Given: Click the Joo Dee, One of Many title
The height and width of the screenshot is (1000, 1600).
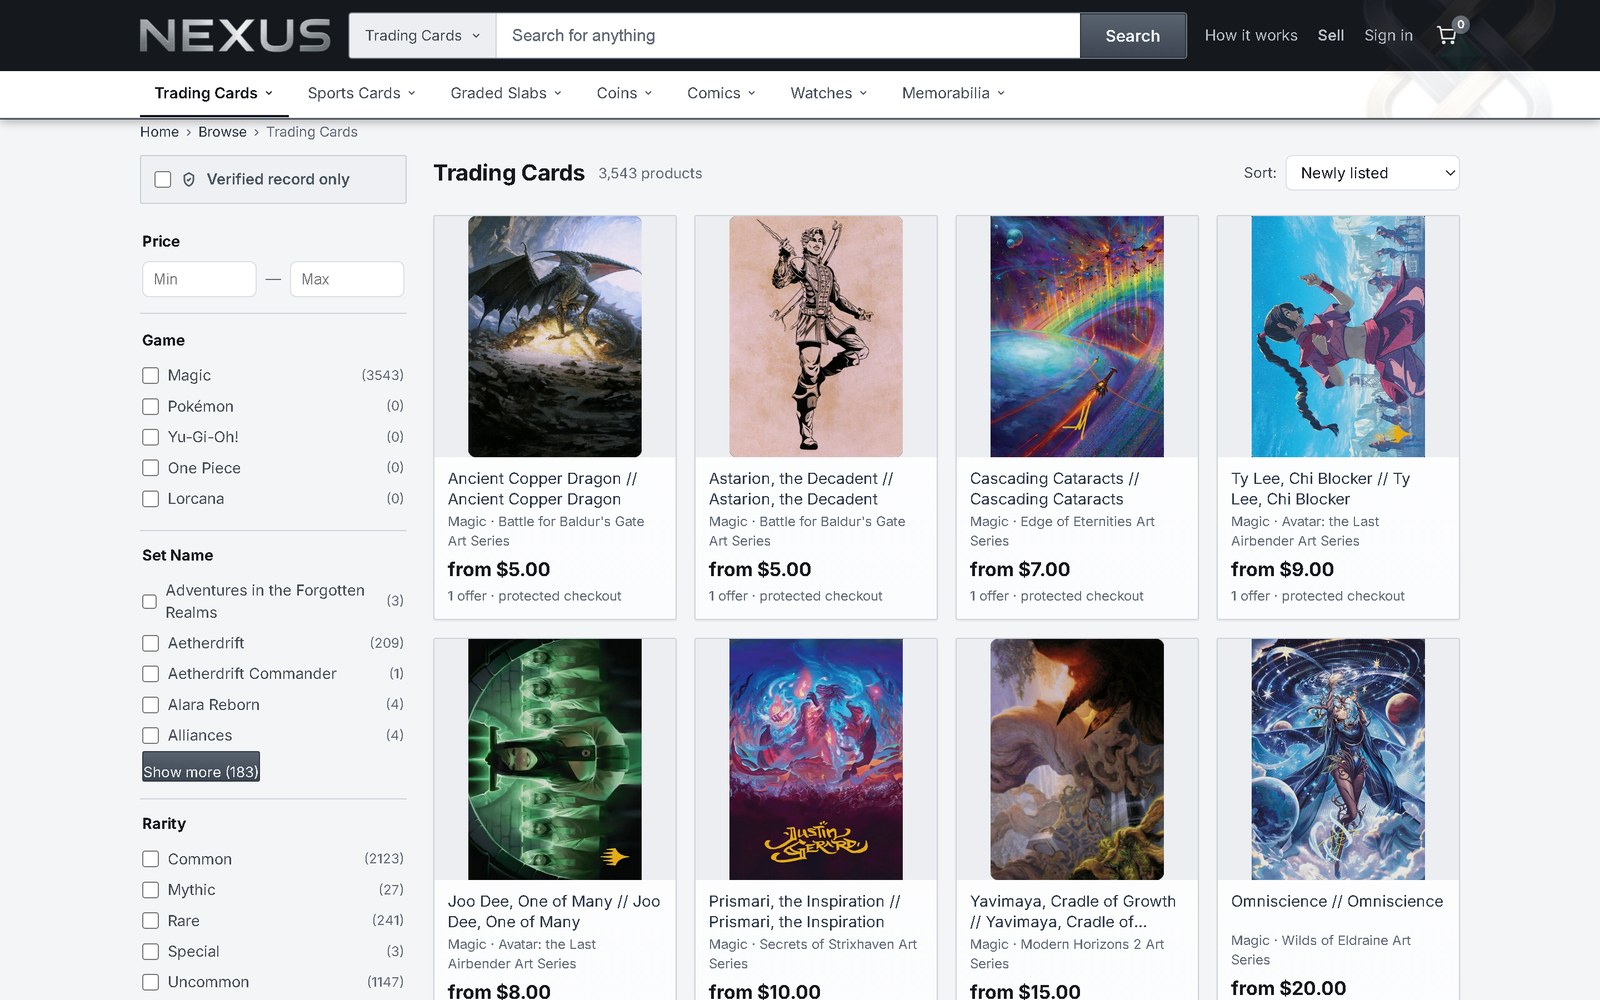Looking at the screenshot, I should tap(554, 912).
